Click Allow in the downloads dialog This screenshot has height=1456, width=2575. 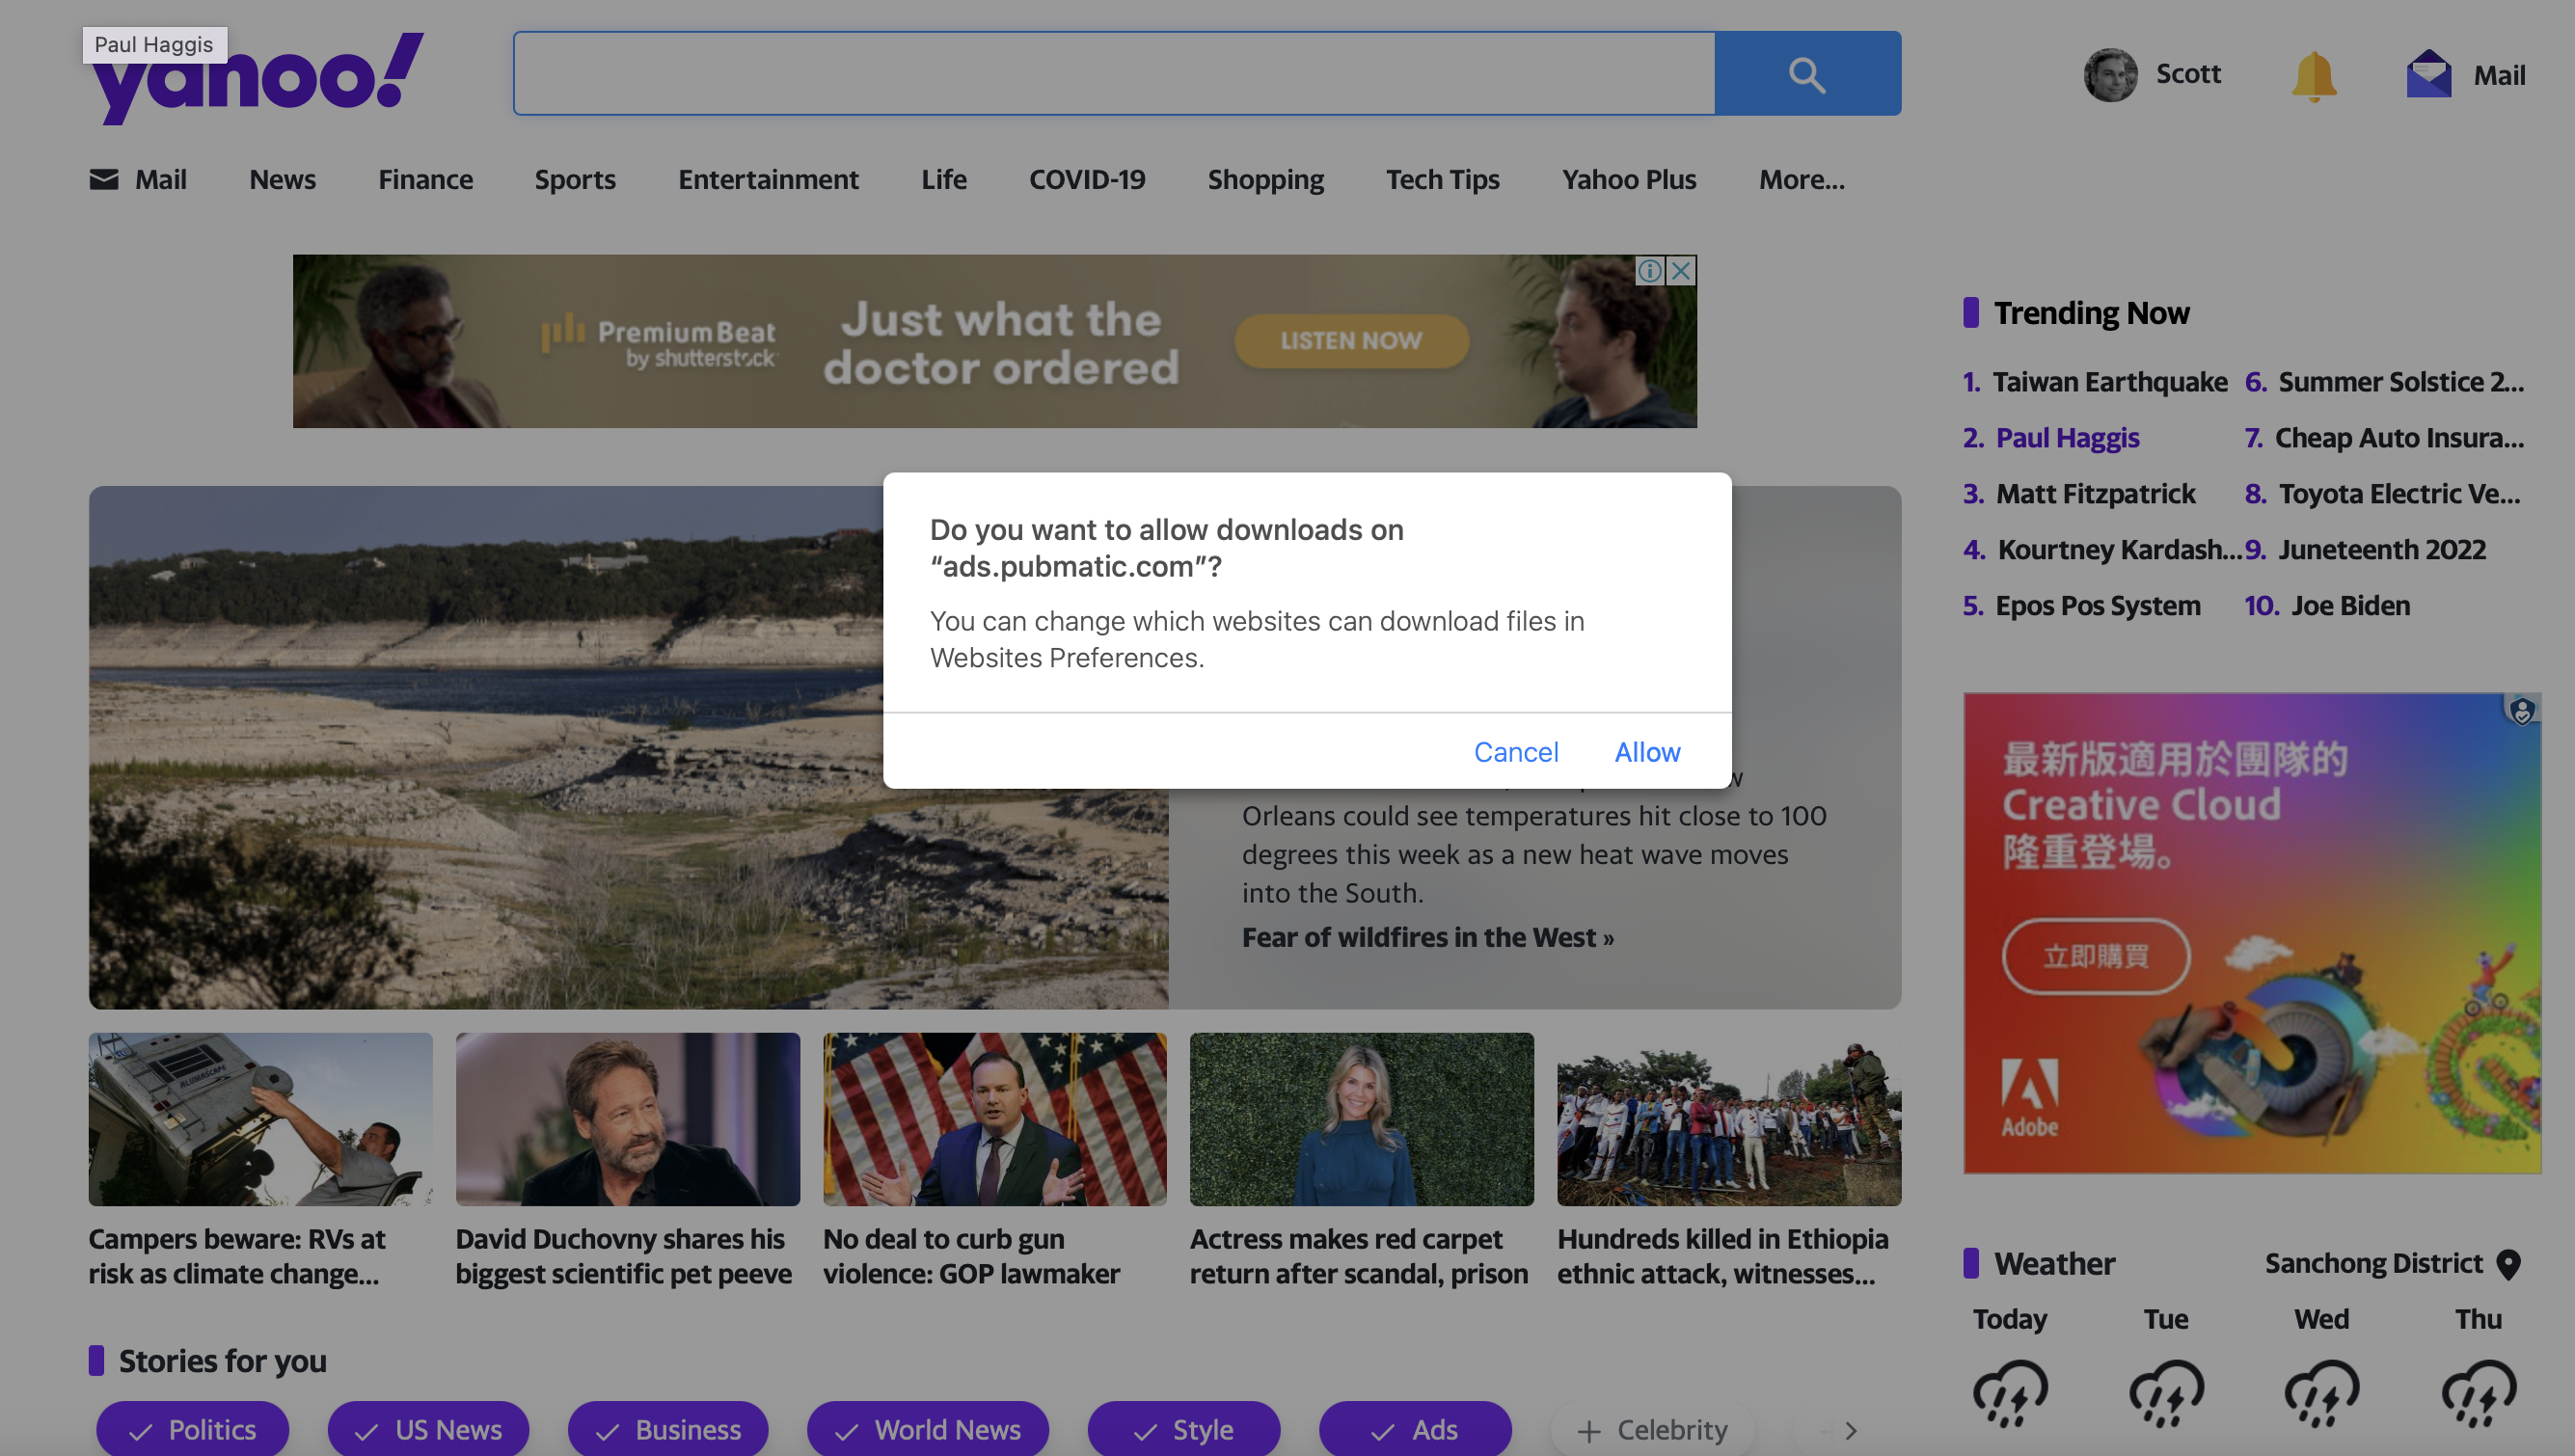coord(1647,752)
